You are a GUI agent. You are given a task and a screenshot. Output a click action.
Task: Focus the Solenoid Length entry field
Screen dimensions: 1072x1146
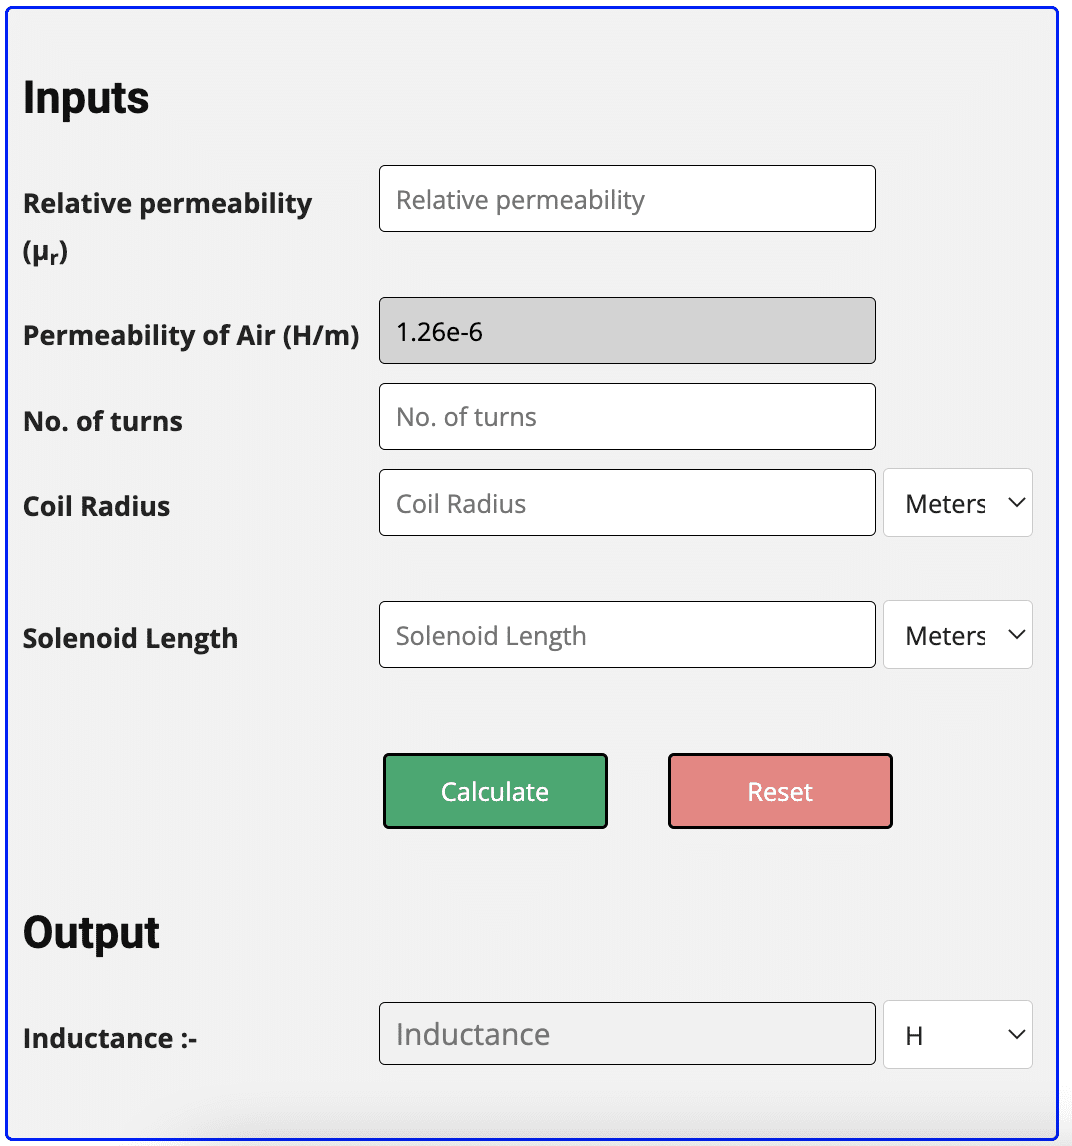627,634
